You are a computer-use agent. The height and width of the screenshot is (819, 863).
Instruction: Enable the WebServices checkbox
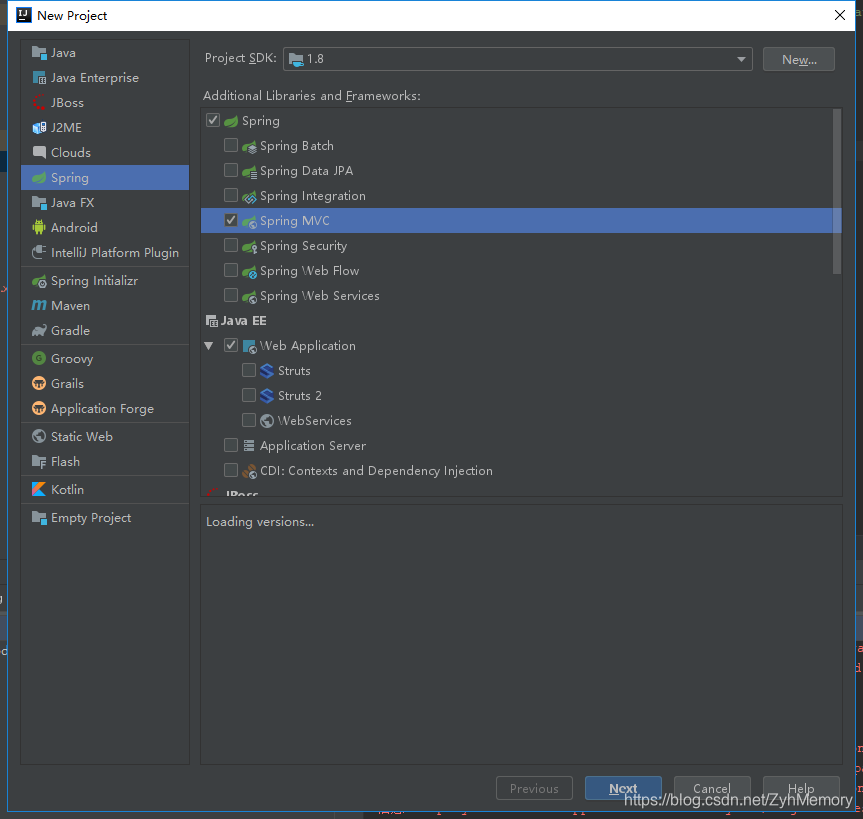pyautogui.click(x=249, y=421)
